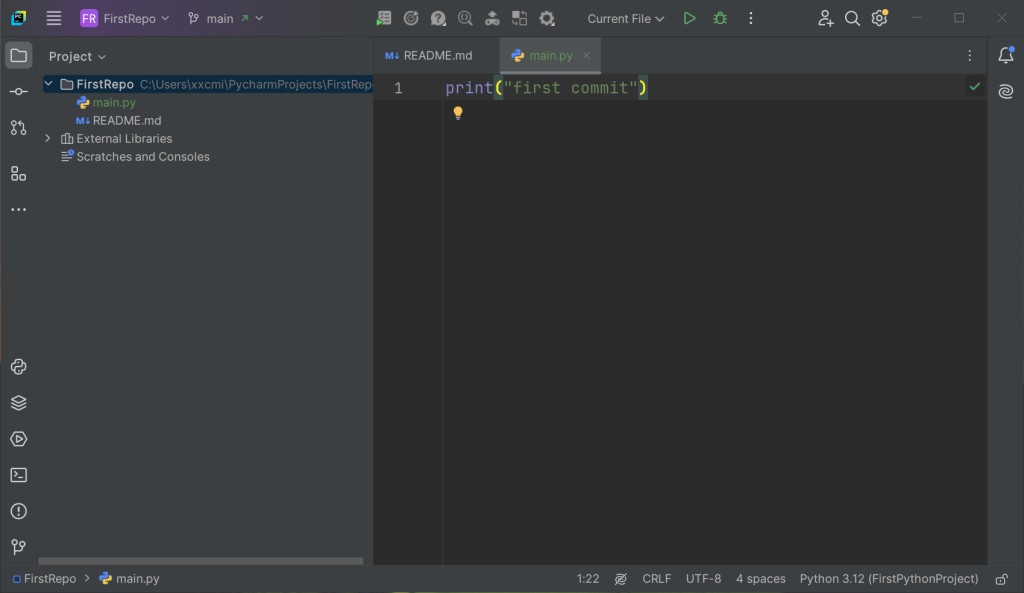Toggle read-only lock in the status bar
The image size is (1024, 593).
tap(1001, 579)
